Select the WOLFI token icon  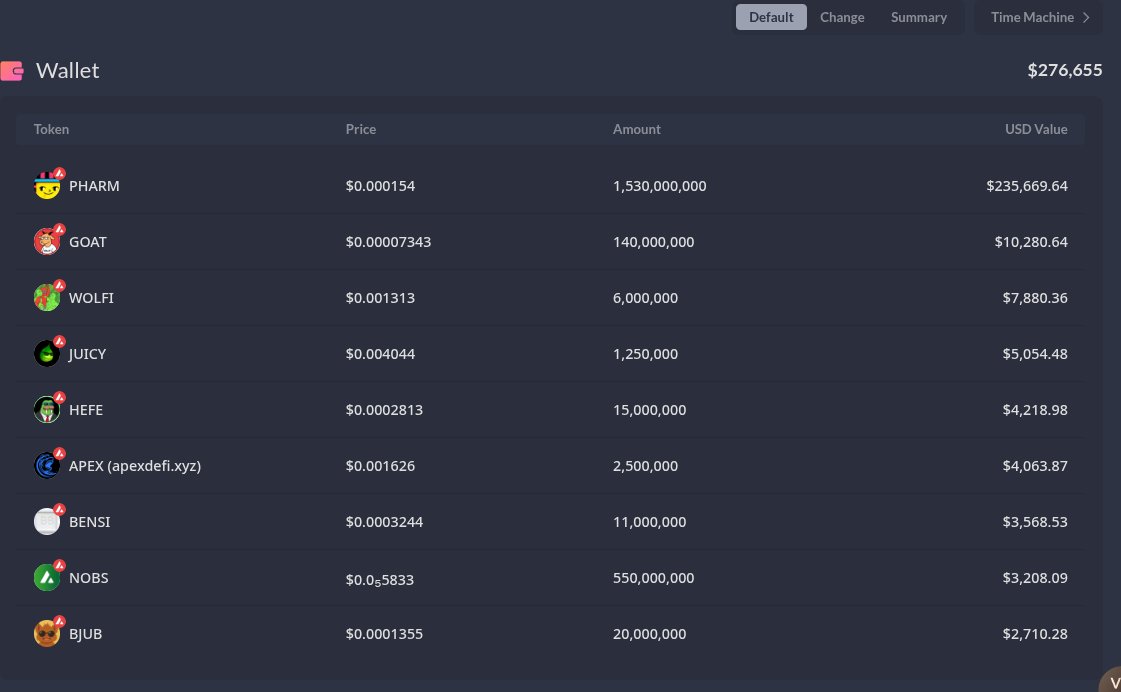coord(47,297)
